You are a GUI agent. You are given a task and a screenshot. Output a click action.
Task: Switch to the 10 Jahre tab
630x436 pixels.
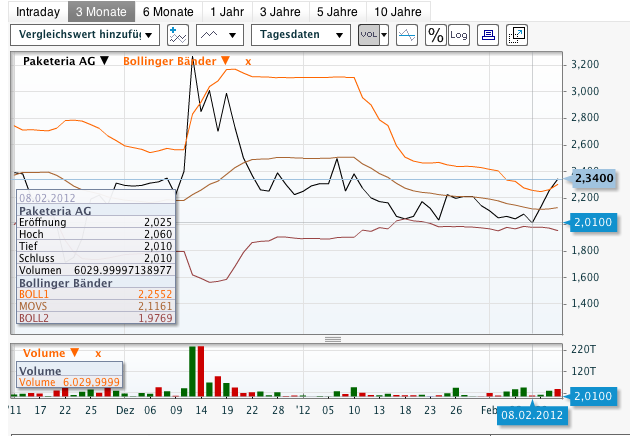(x=398, y=12)
